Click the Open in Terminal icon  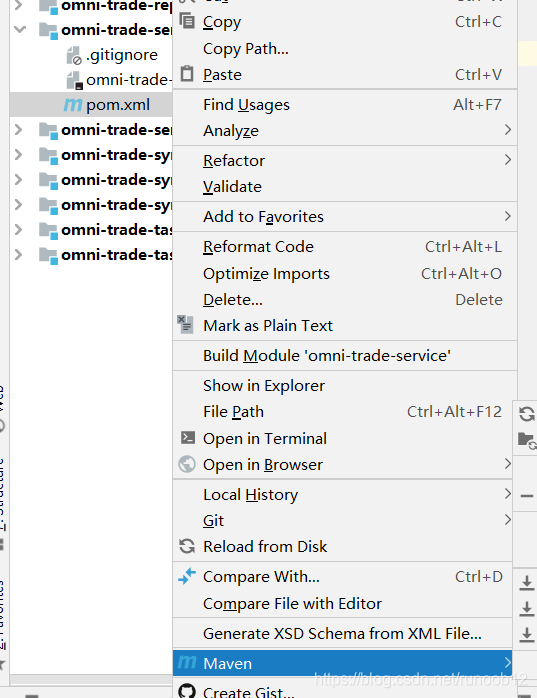point(187,438)
